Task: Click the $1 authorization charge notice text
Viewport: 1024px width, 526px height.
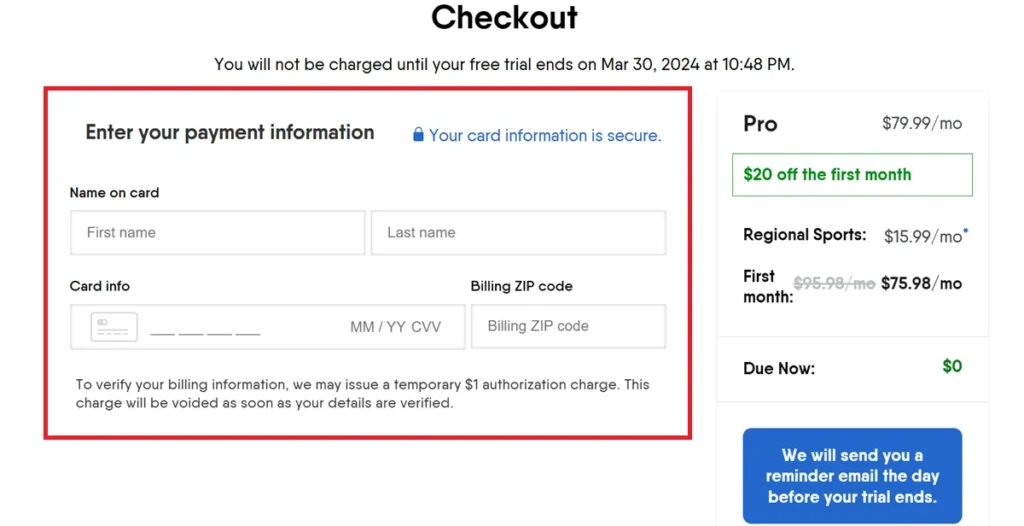Action: click(362, 394)
